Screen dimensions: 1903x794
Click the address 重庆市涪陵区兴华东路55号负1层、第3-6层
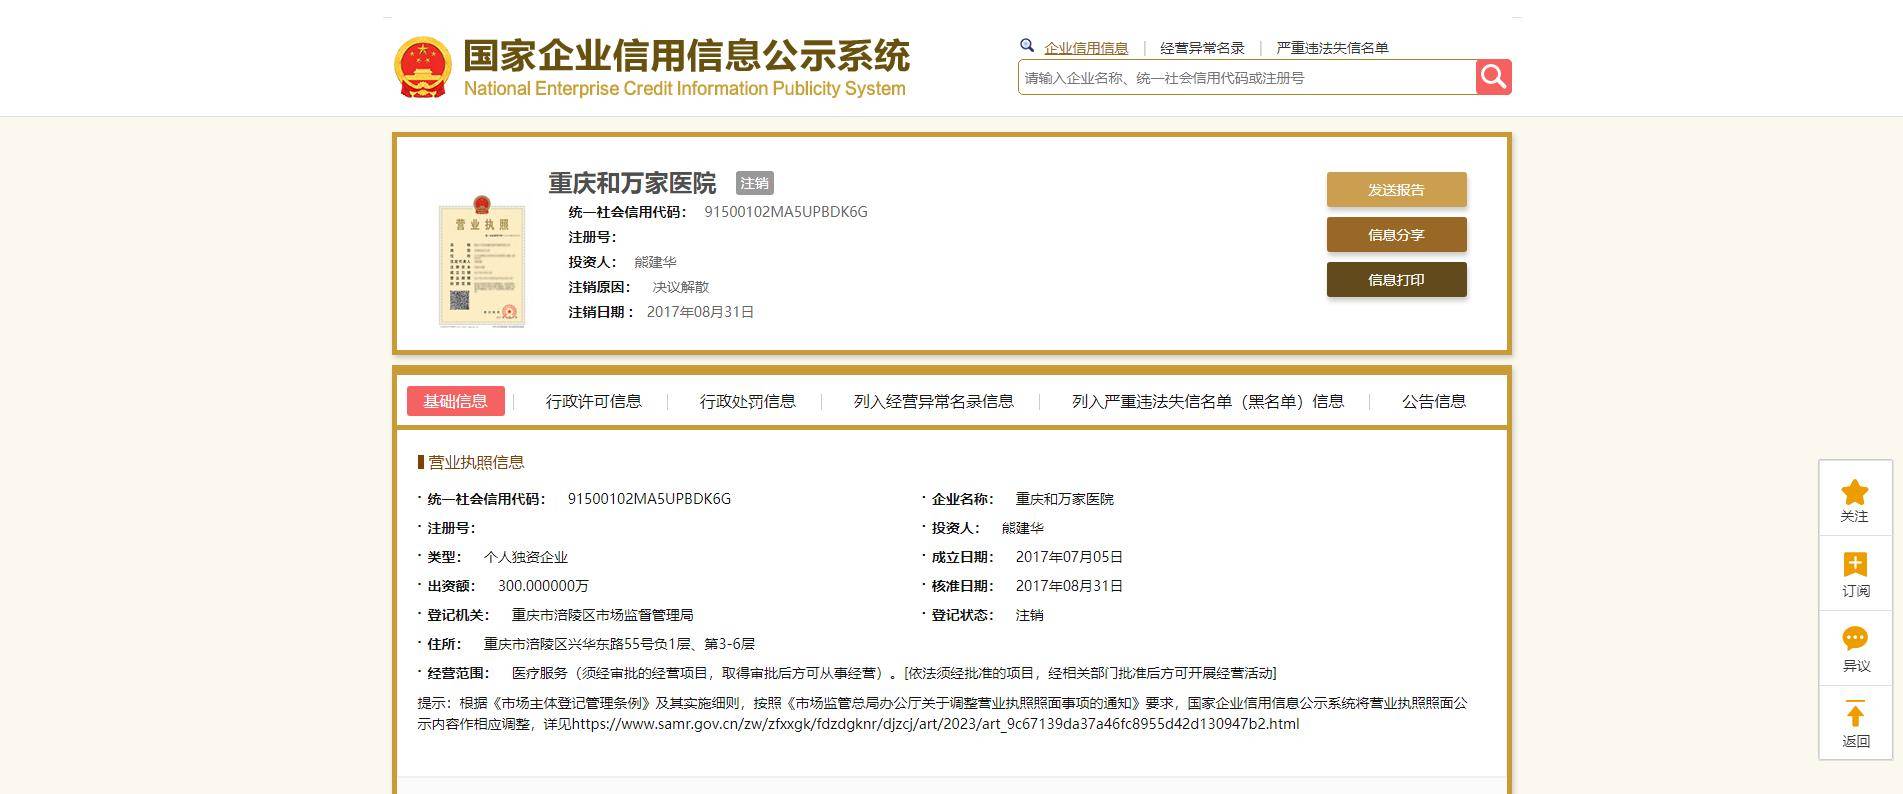(619, 644)
